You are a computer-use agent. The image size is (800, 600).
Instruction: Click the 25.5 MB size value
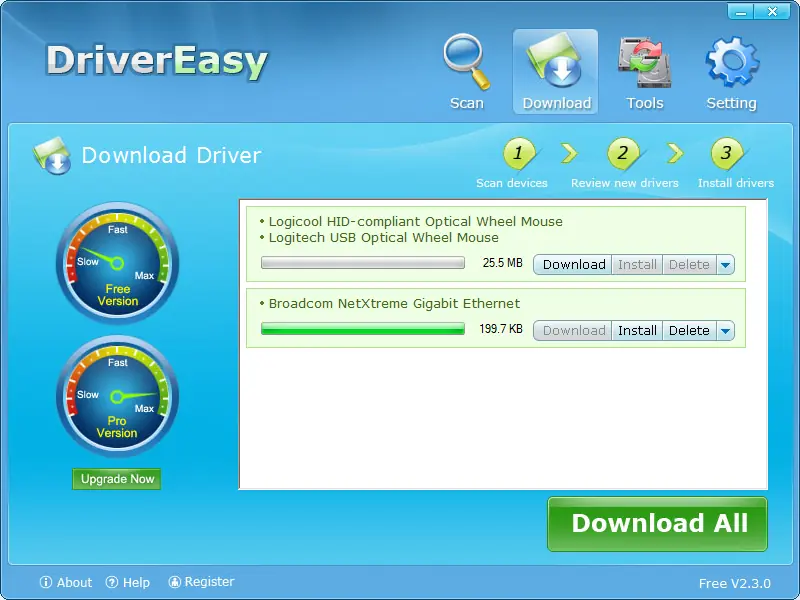[503, 263]
